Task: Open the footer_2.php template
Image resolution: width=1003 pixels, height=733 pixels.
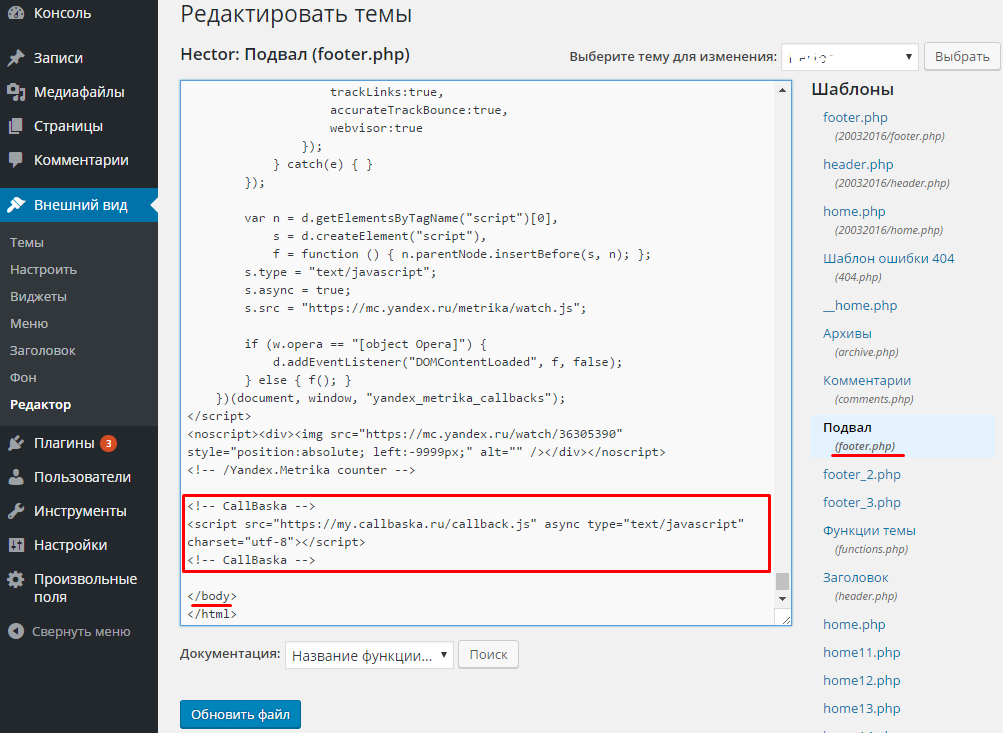Action: tap(862, 475)
